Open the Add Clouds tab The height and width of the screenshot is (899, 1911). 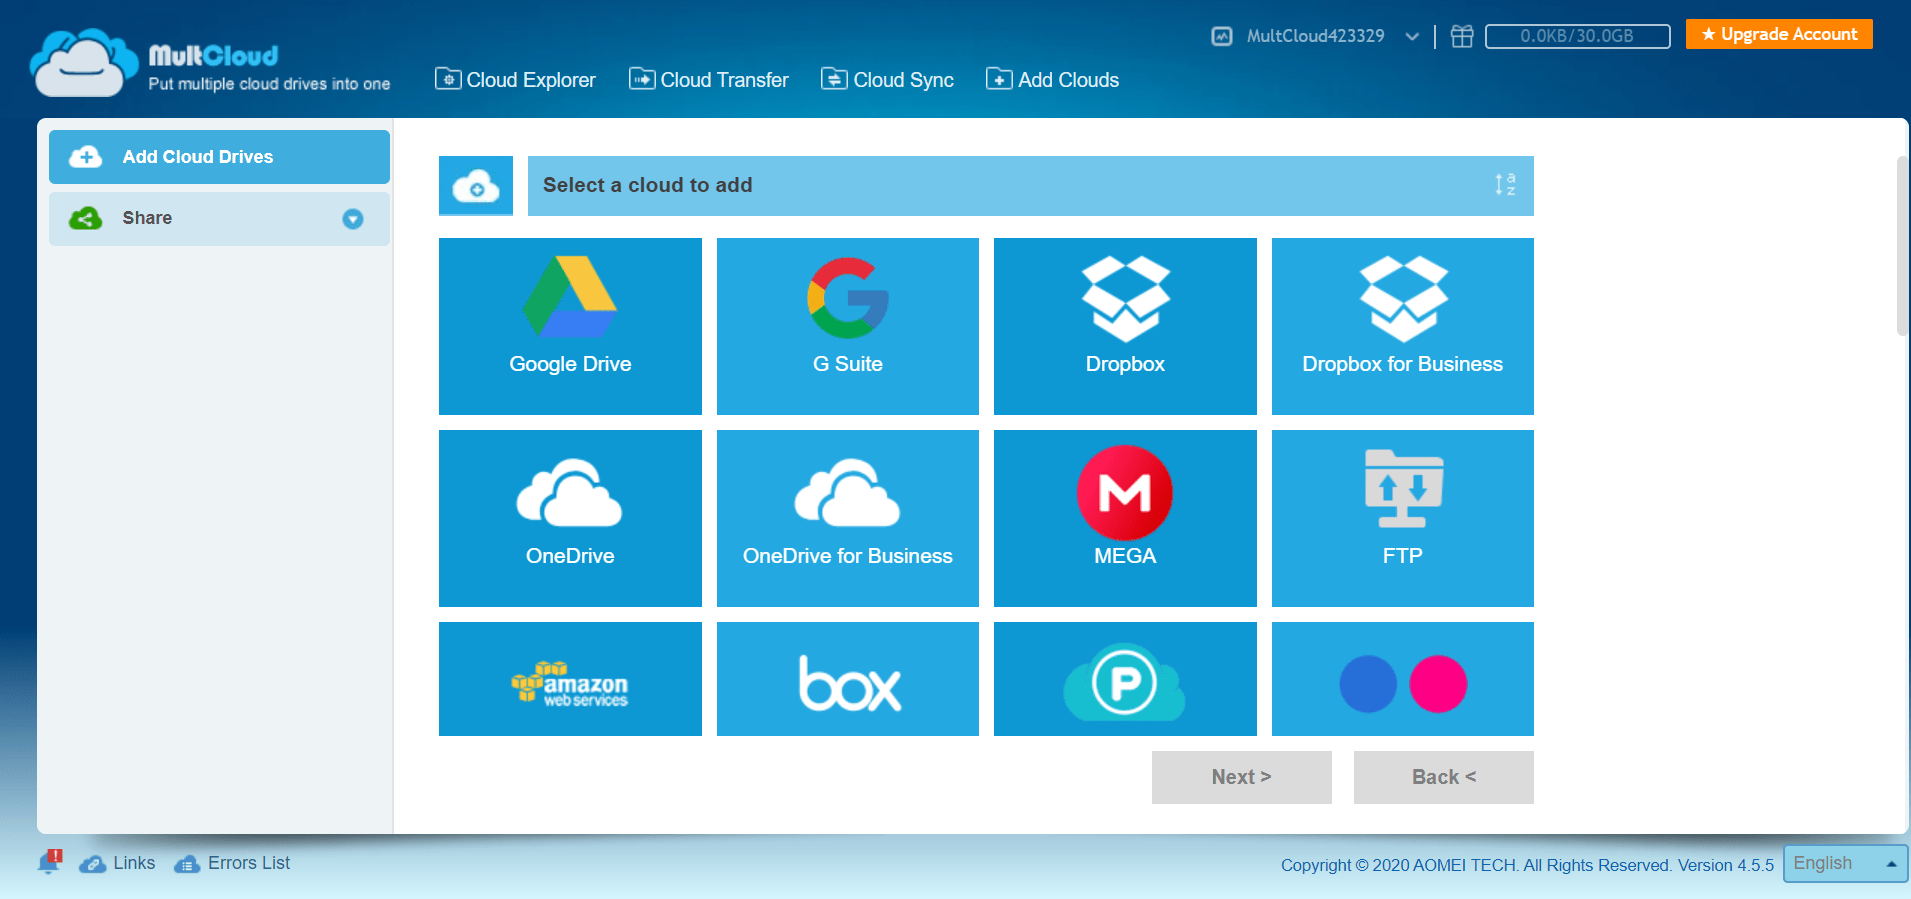point(1052,80)
